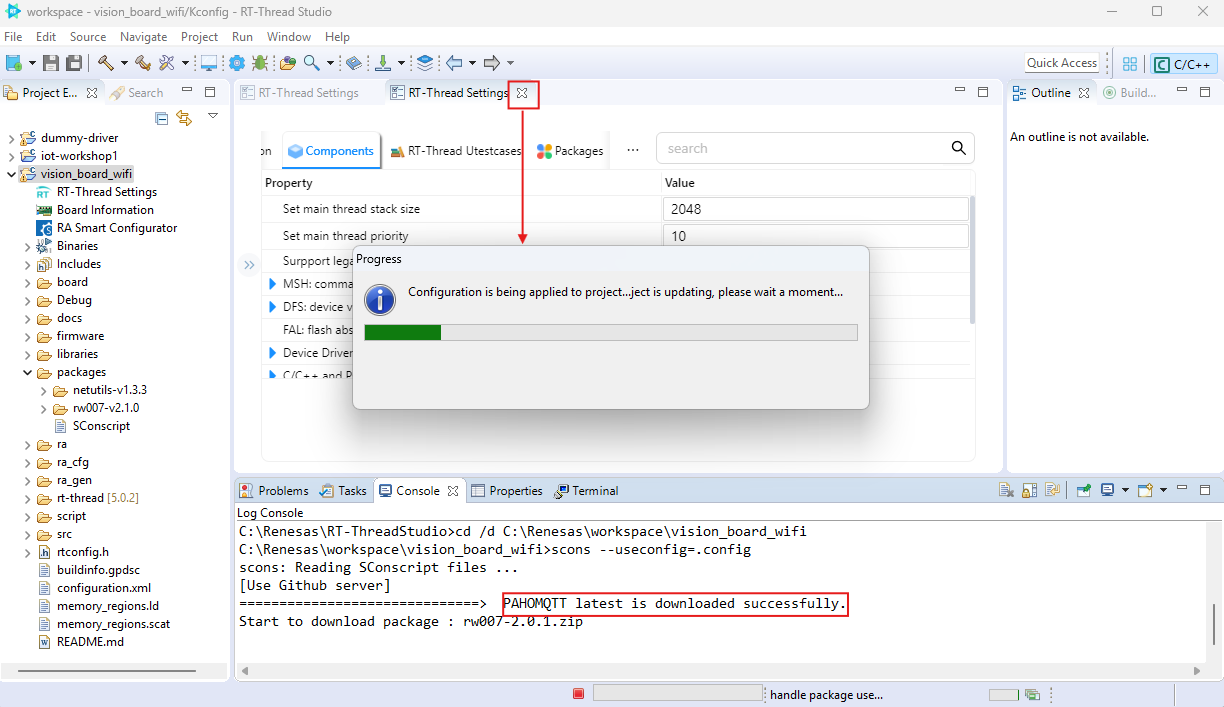Click the green Debug bug icon
The width and height of the screenshot is (1224, 707).
260,63
